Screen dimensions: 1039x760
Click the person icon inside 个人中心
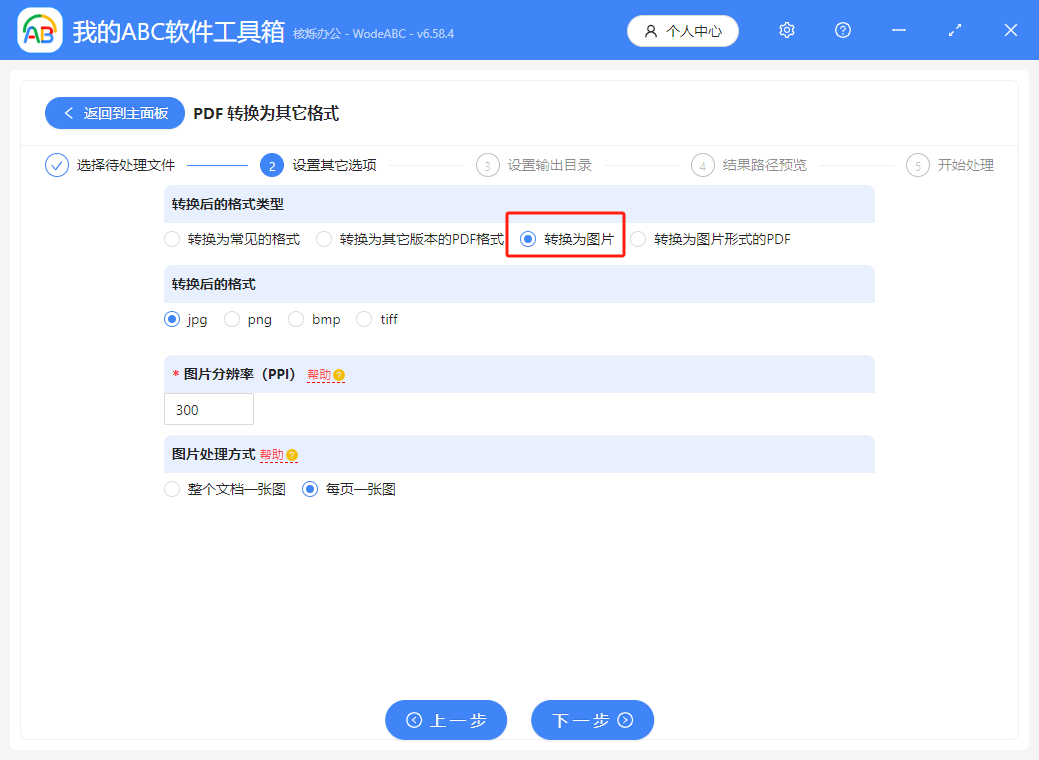tap(651, 30)
